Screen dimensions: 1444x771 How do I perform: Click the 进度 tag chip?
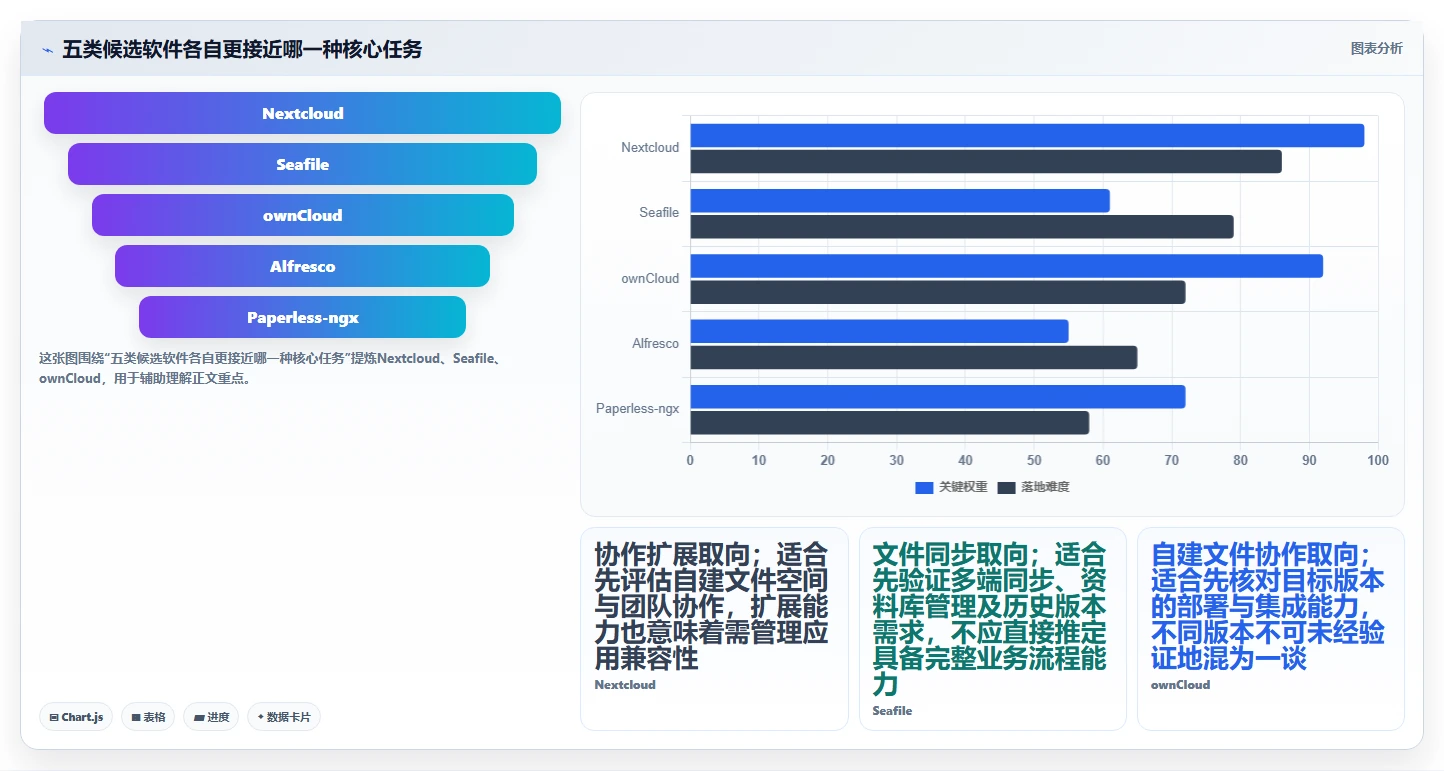pyautogui.click(x=211, y=717)
